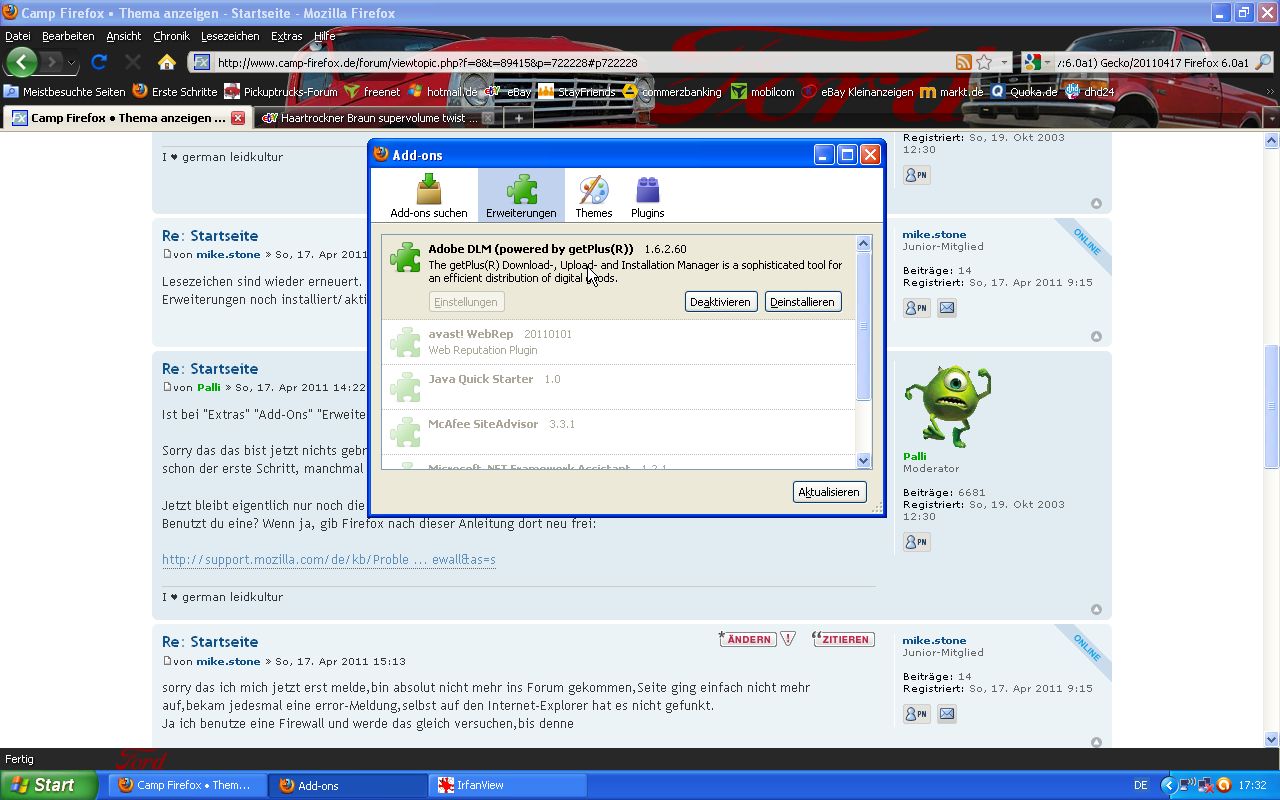Click the add-ons list scroll-down arrow
This screenshot has height=800, width=1280.
coord(864,460)
